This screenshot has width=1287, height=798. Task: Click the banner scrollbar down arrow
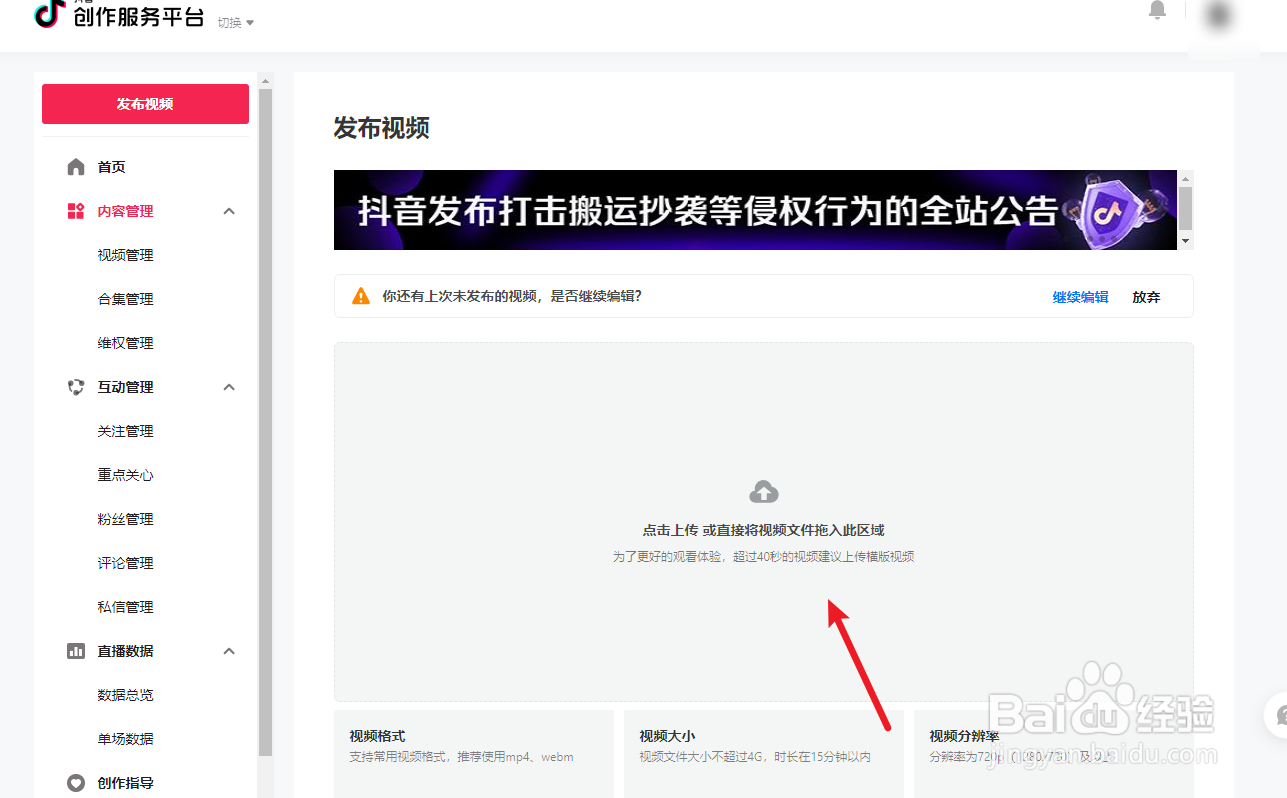point(1186,242)
